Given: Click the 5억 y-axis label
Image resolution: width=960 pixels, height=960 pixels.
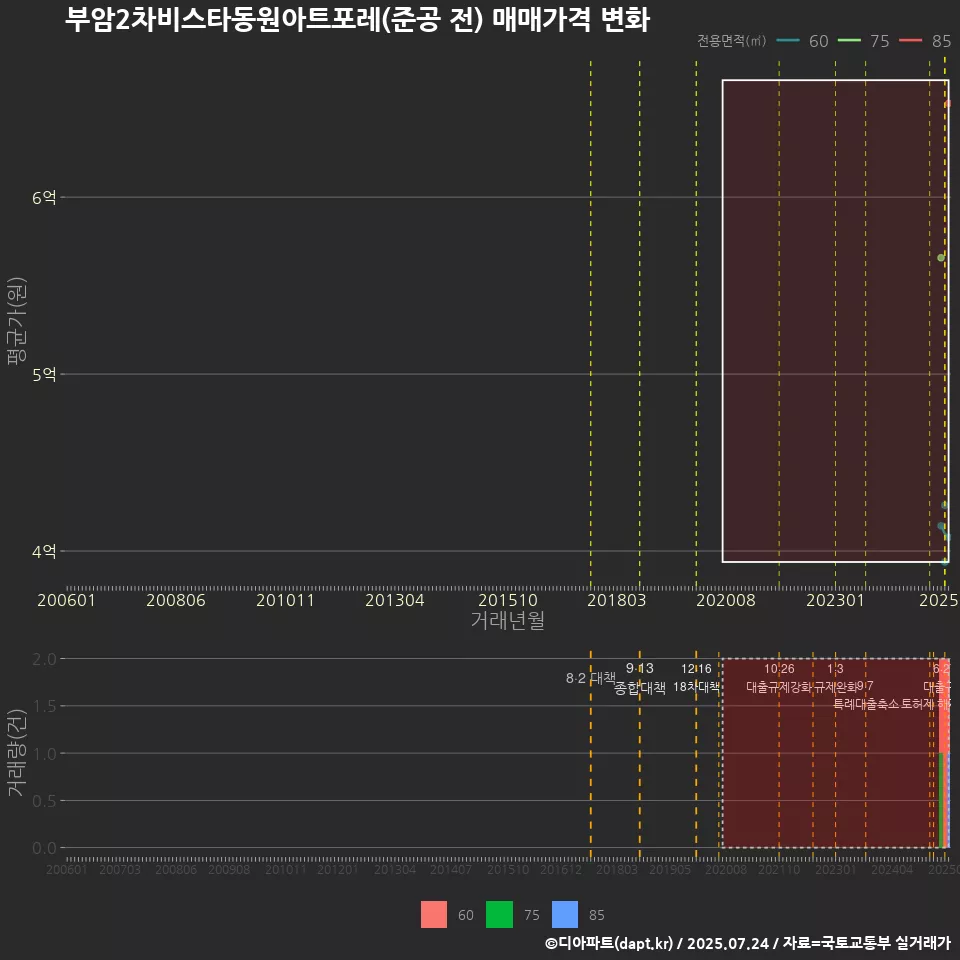Looking at the screenshot, I should click(x=44, y=374).
